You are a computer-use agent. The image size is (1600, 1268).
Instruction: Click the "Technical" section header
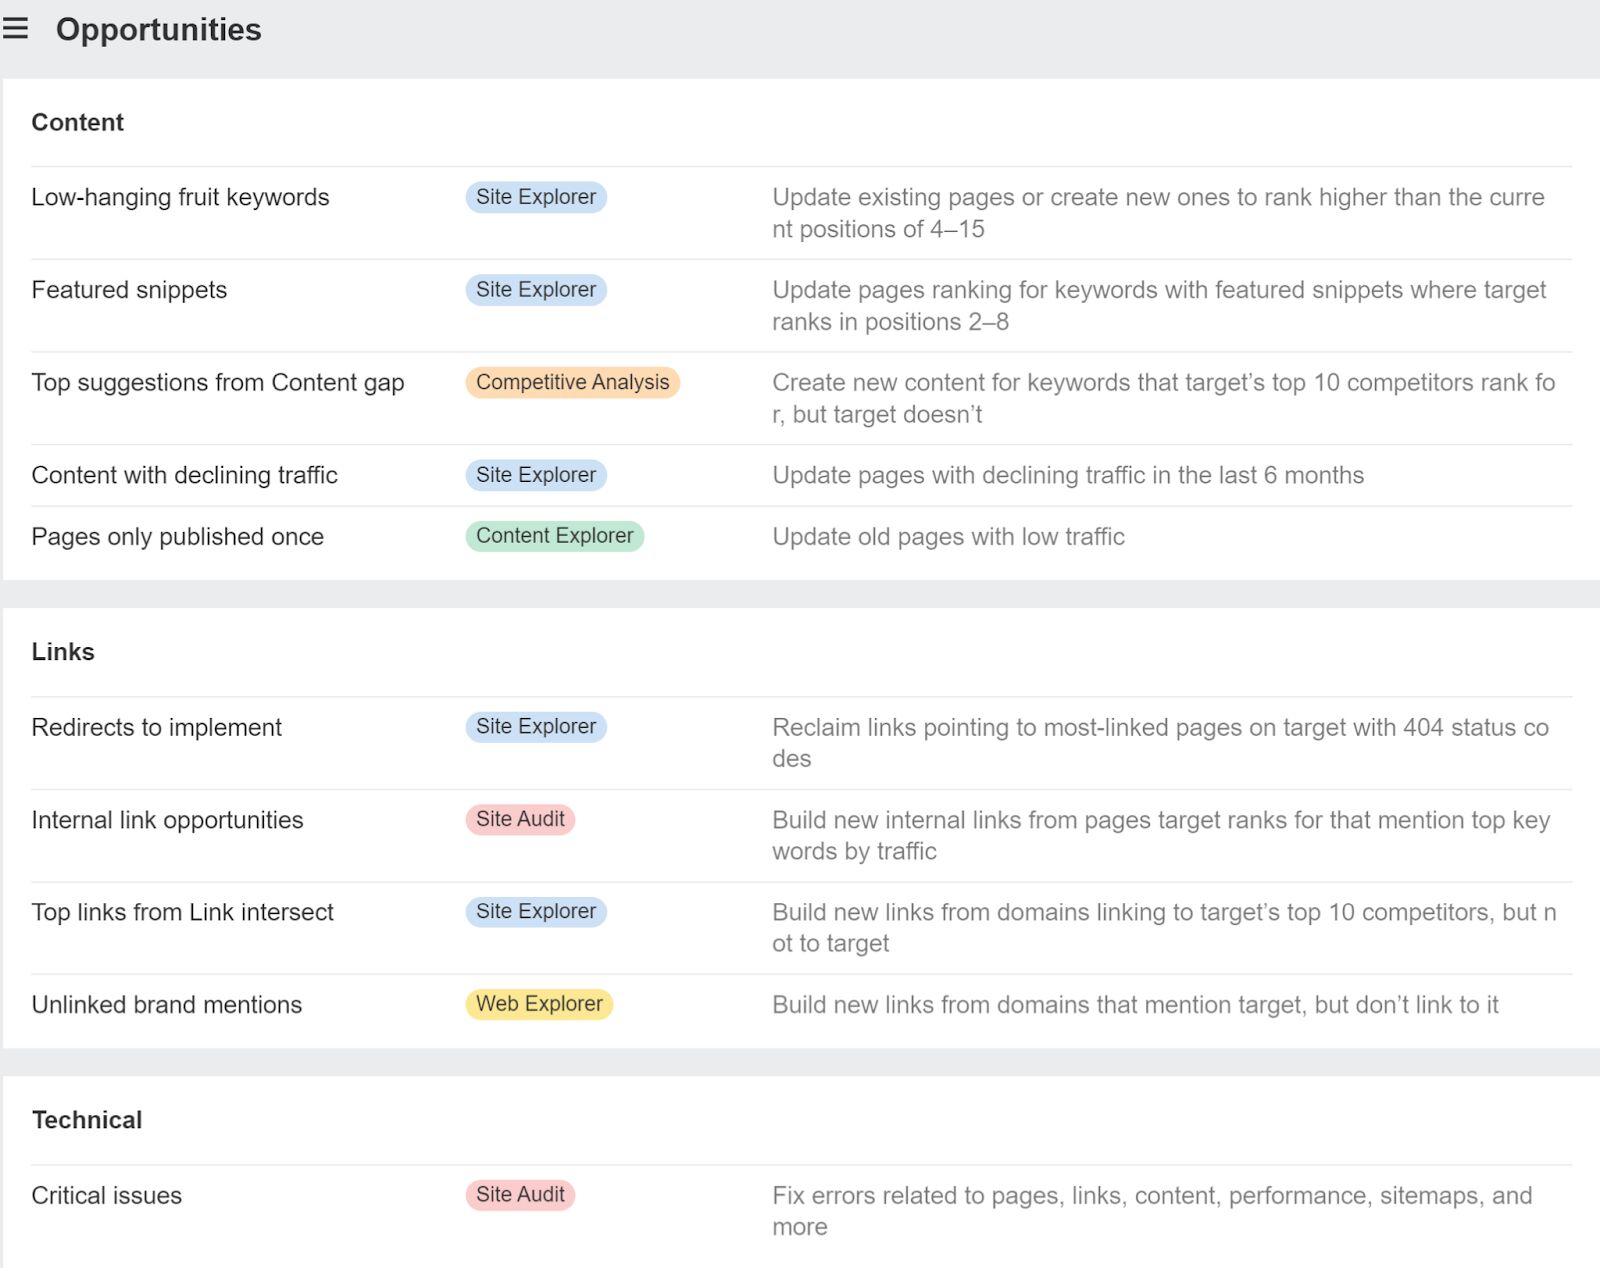point(87,1120)
